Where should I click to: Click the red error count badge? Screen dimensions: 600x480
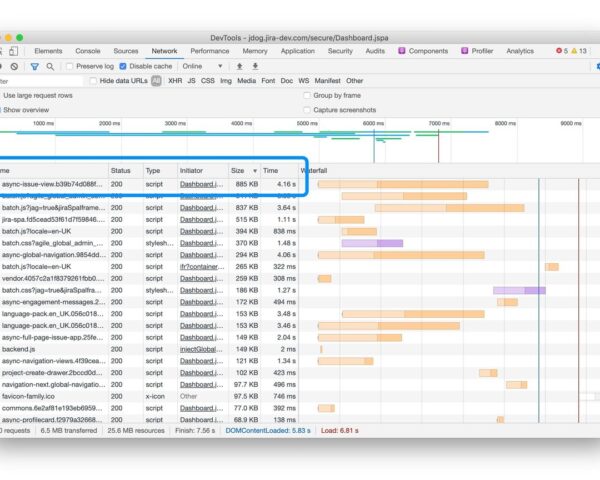562,50
